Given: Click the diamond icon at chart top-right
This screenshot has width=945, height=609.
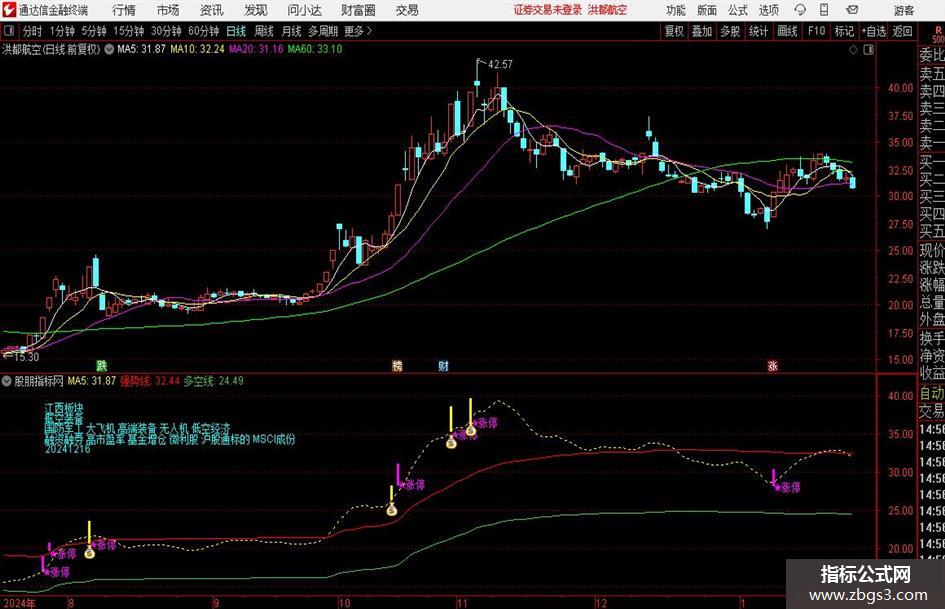Looking at the screenshot, I should [x=853, y=50].
